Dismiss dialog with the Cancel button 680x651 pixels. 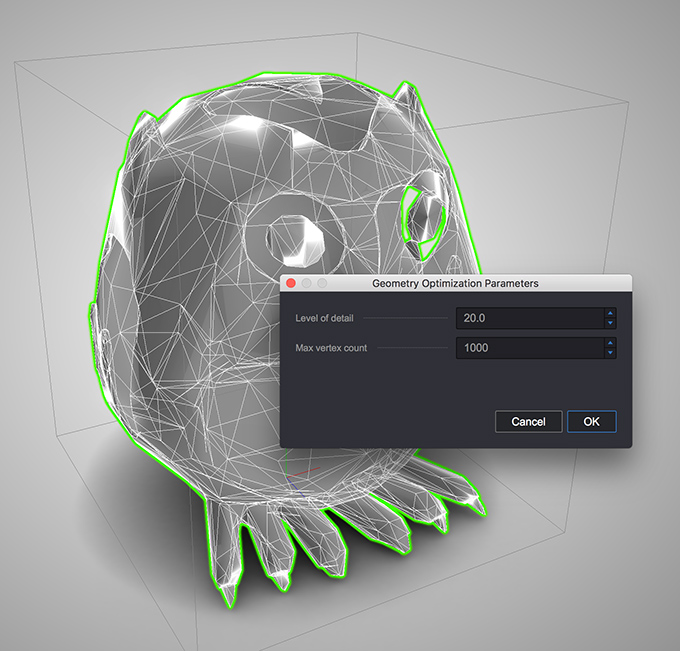[528, 422]
